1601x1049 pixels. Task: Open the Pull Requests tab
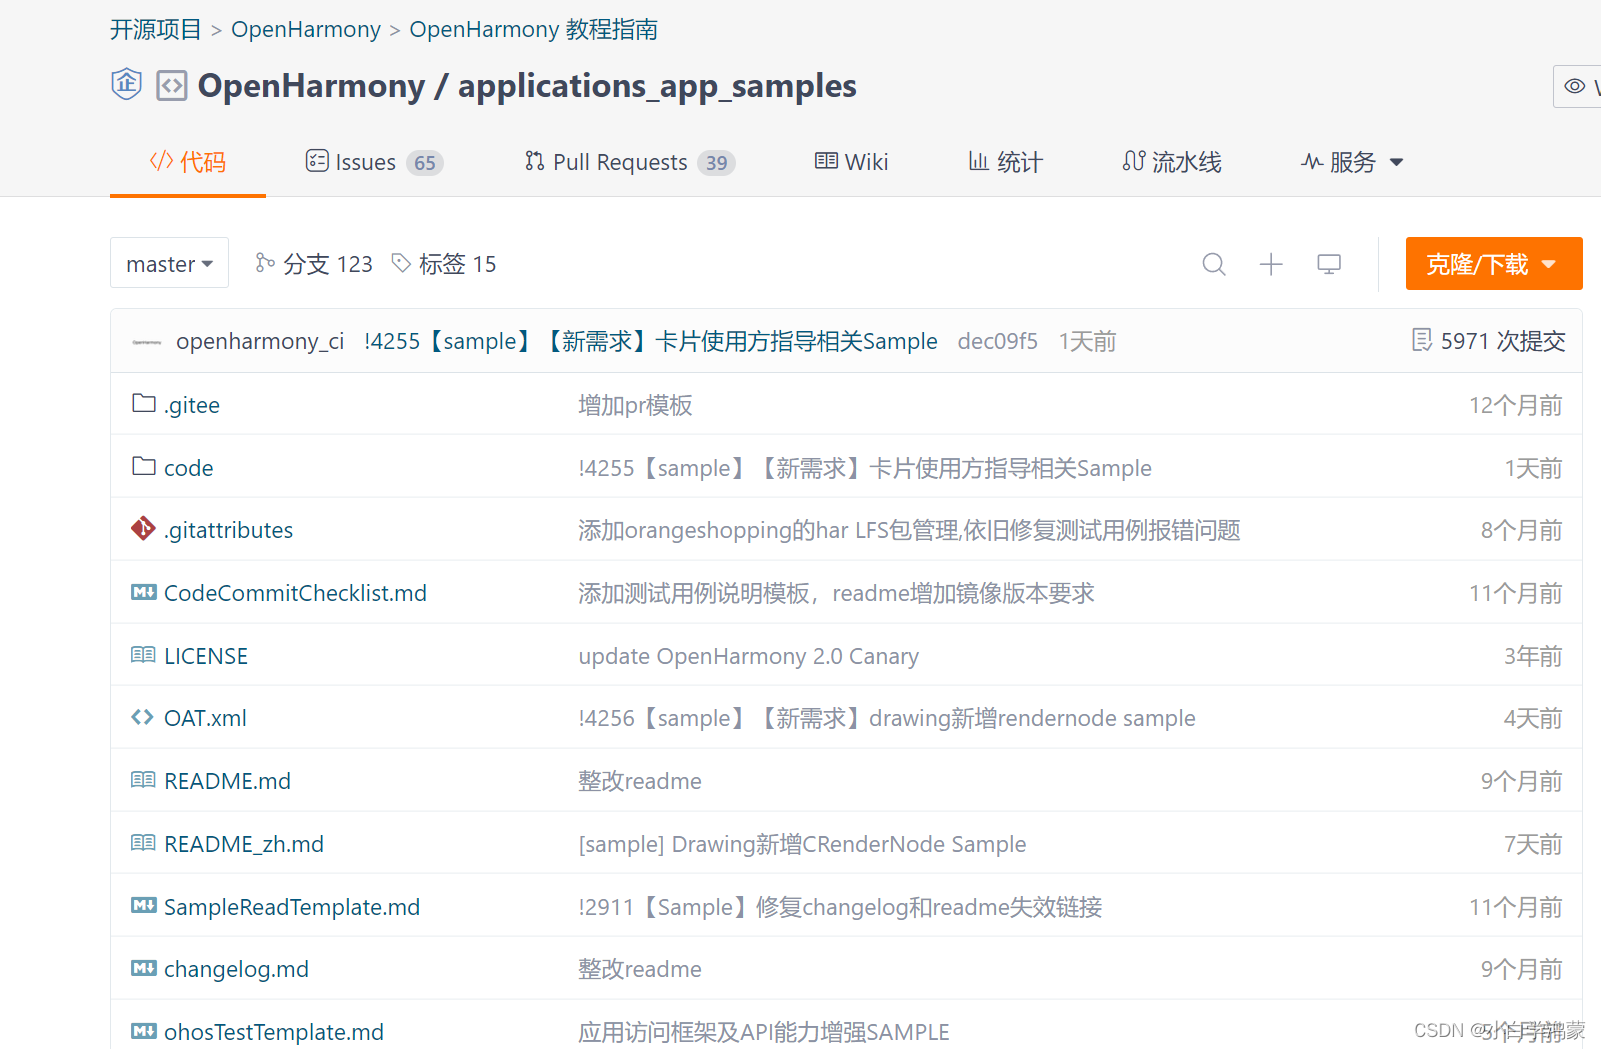[630, 162]
